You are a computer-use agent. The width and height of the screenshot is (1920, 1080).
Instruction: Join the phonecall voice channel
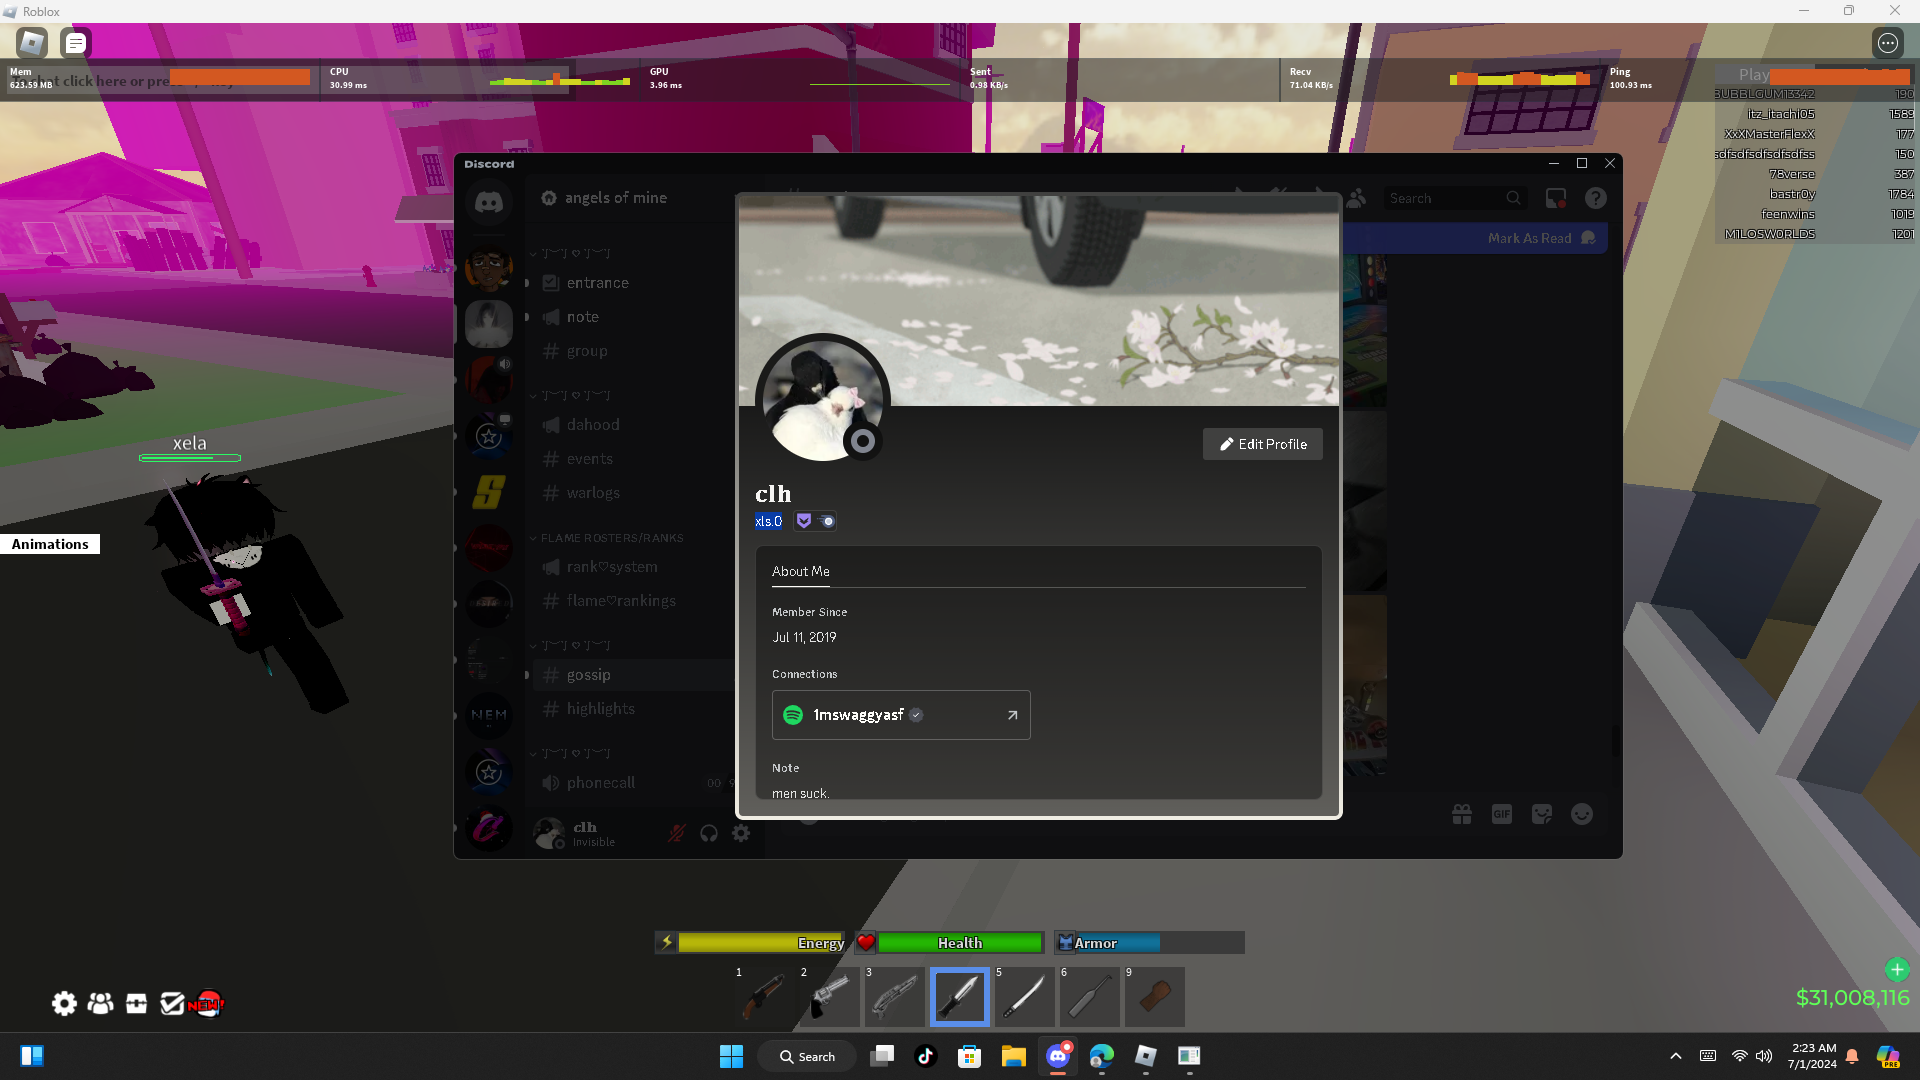[635, 783]
